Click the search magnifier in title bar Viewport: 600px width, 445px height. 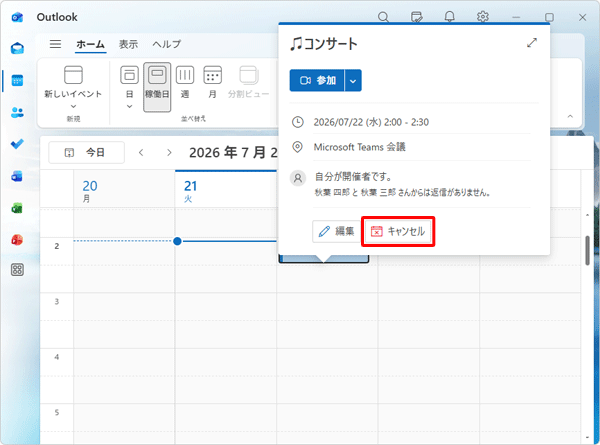(383, 17)
